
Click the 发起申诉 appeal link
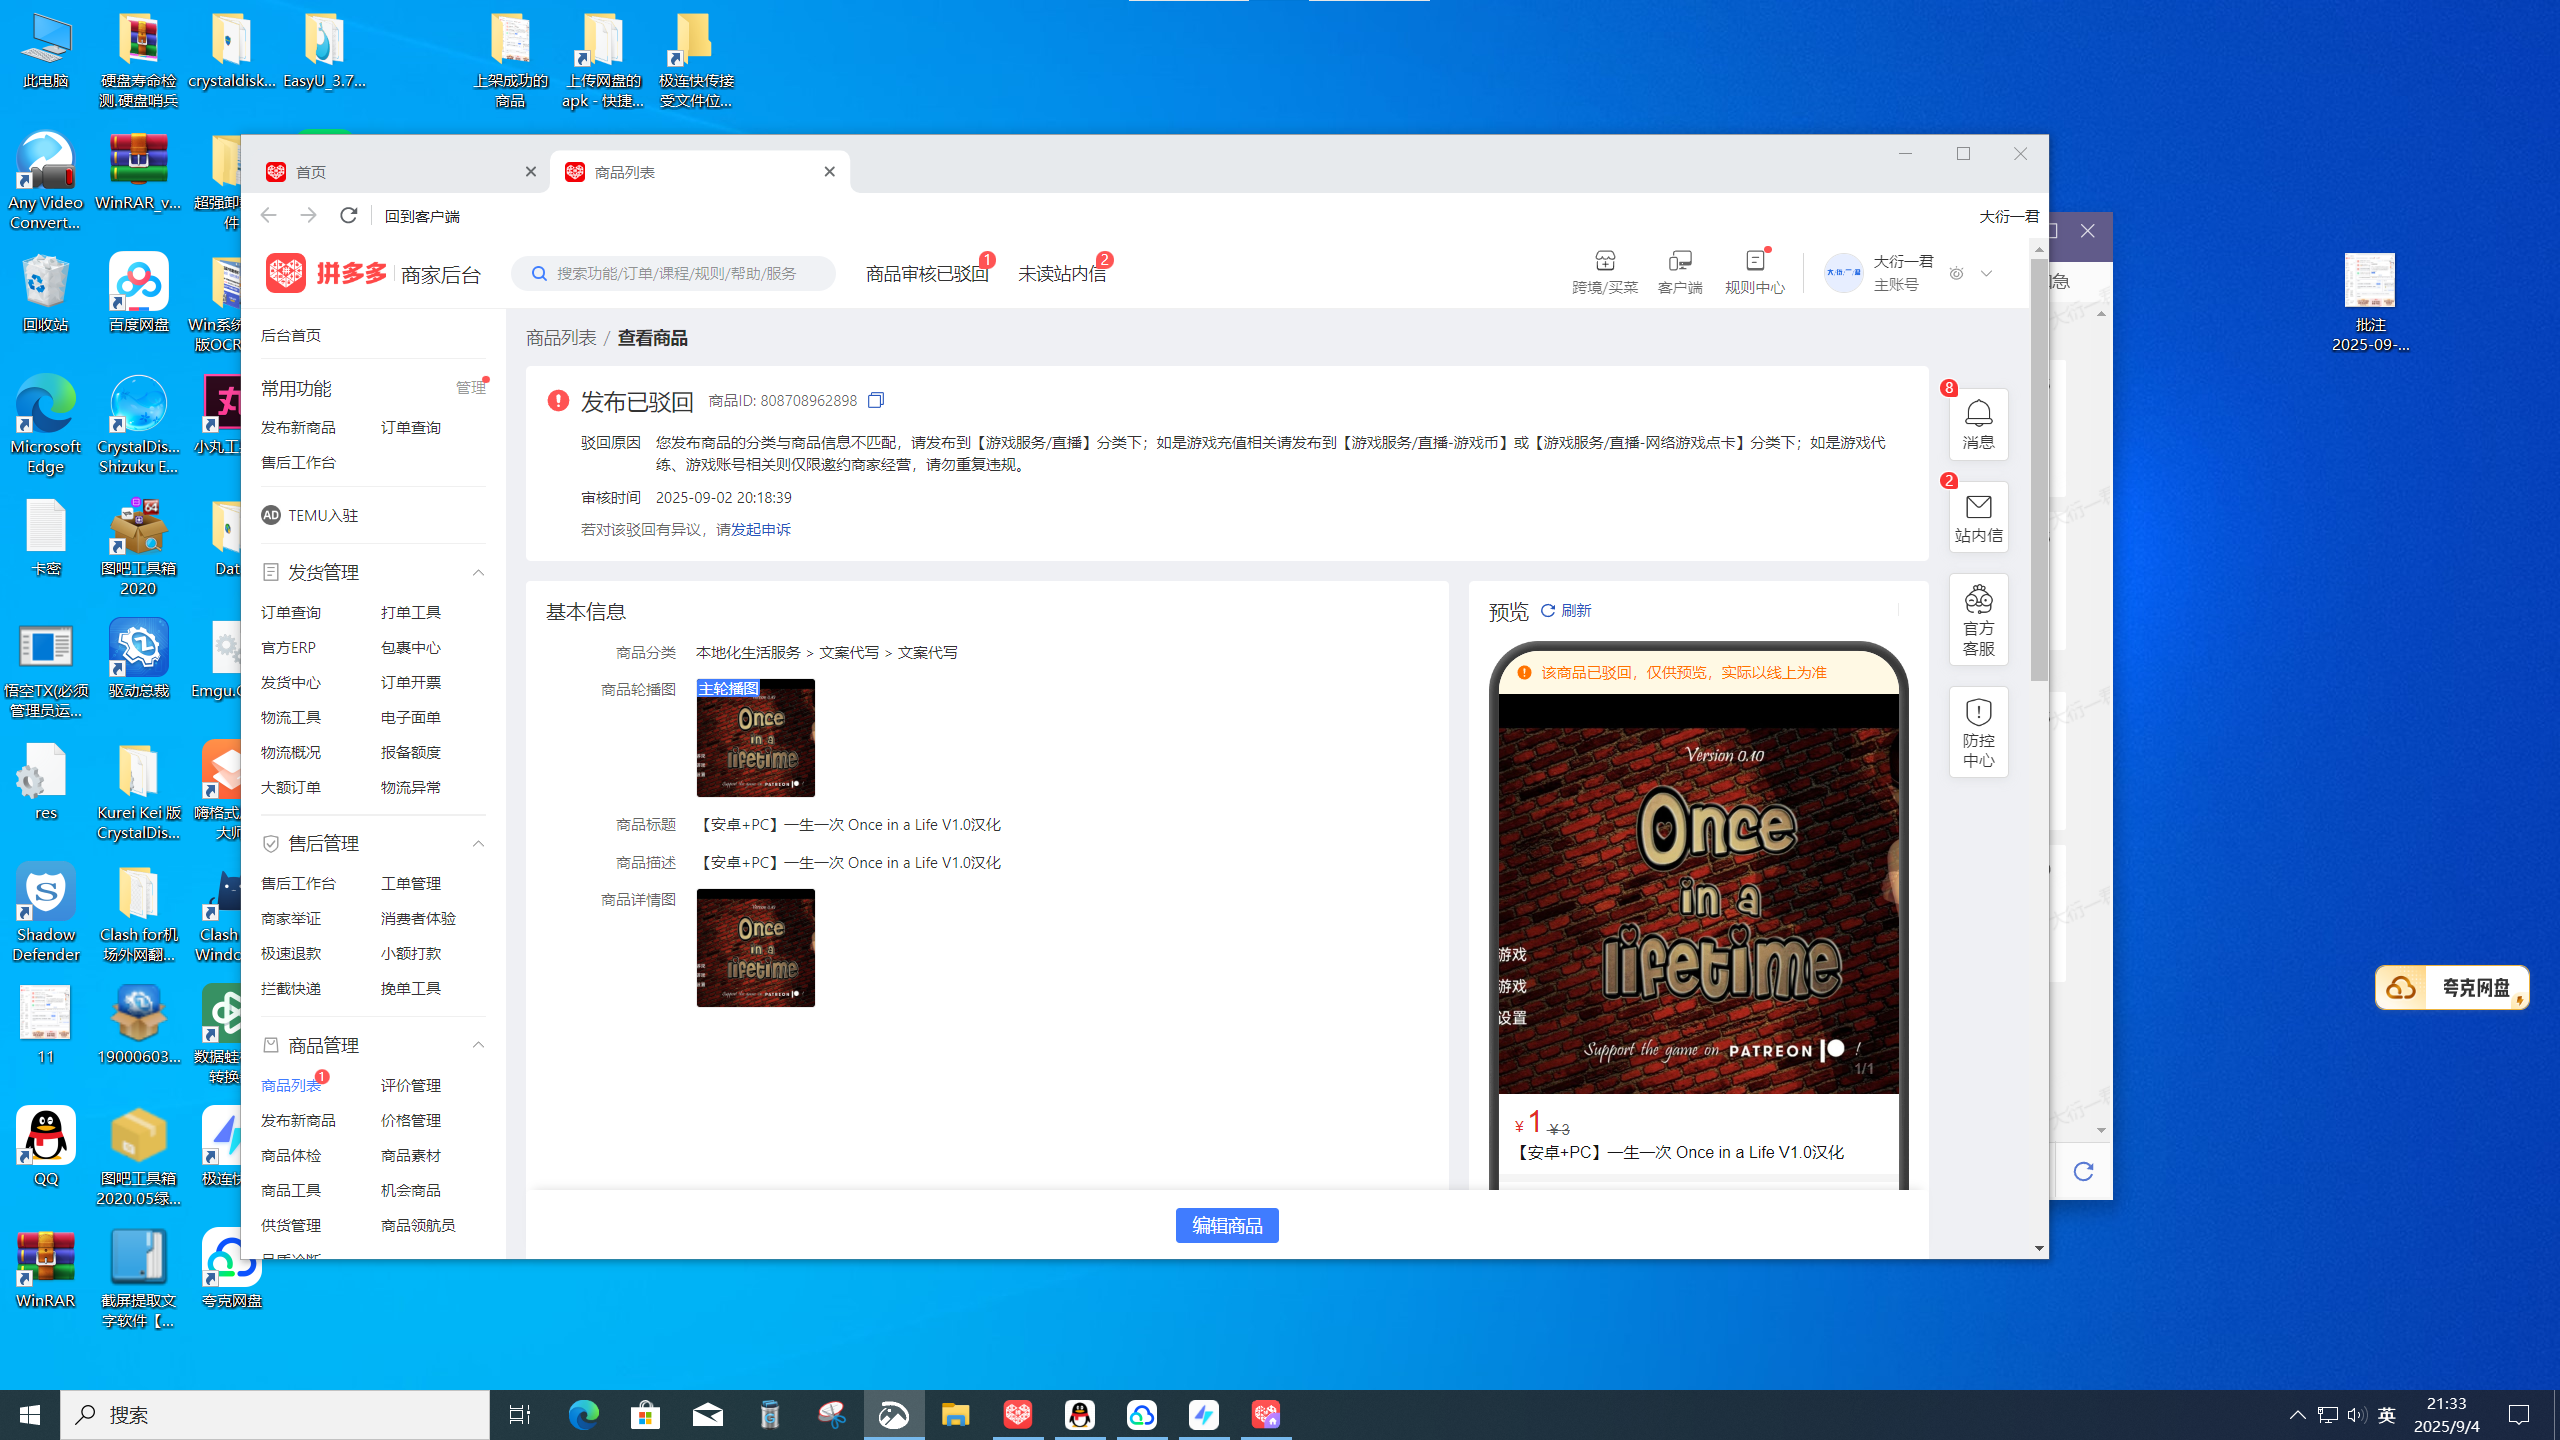coord(760,529)
